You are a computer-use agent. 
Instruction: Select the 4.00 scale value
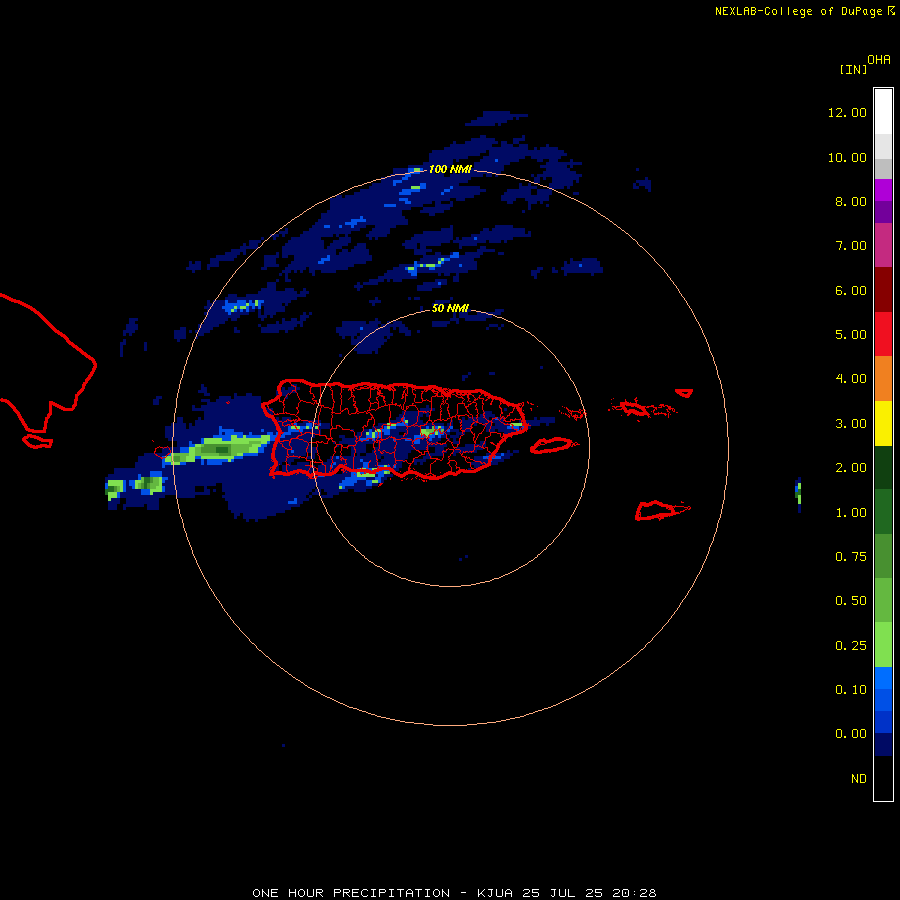click(851, 379)
